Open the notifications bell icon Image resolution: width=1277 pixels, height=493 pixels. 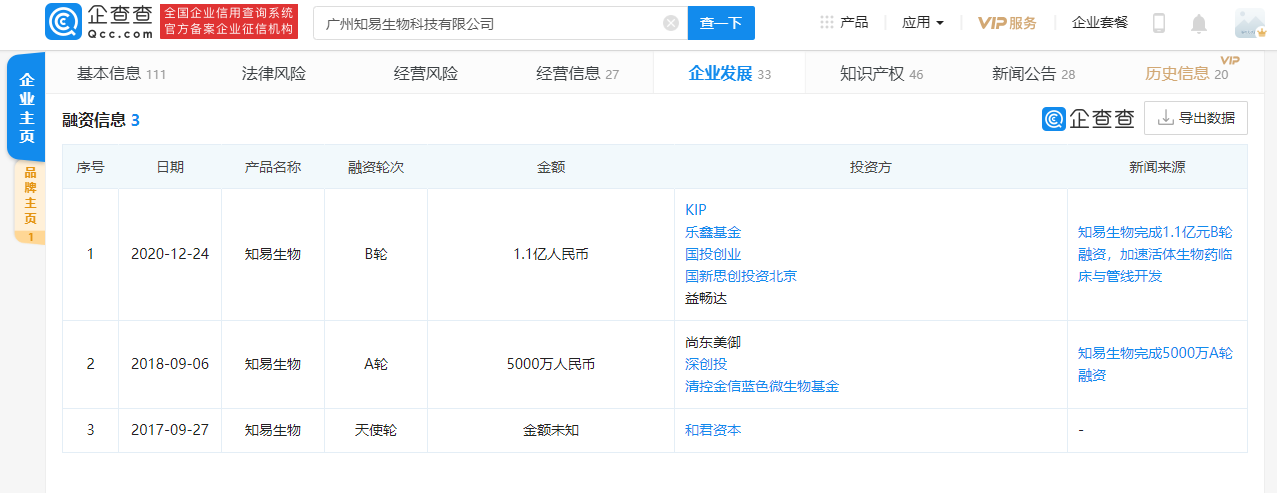(1199, 23)
